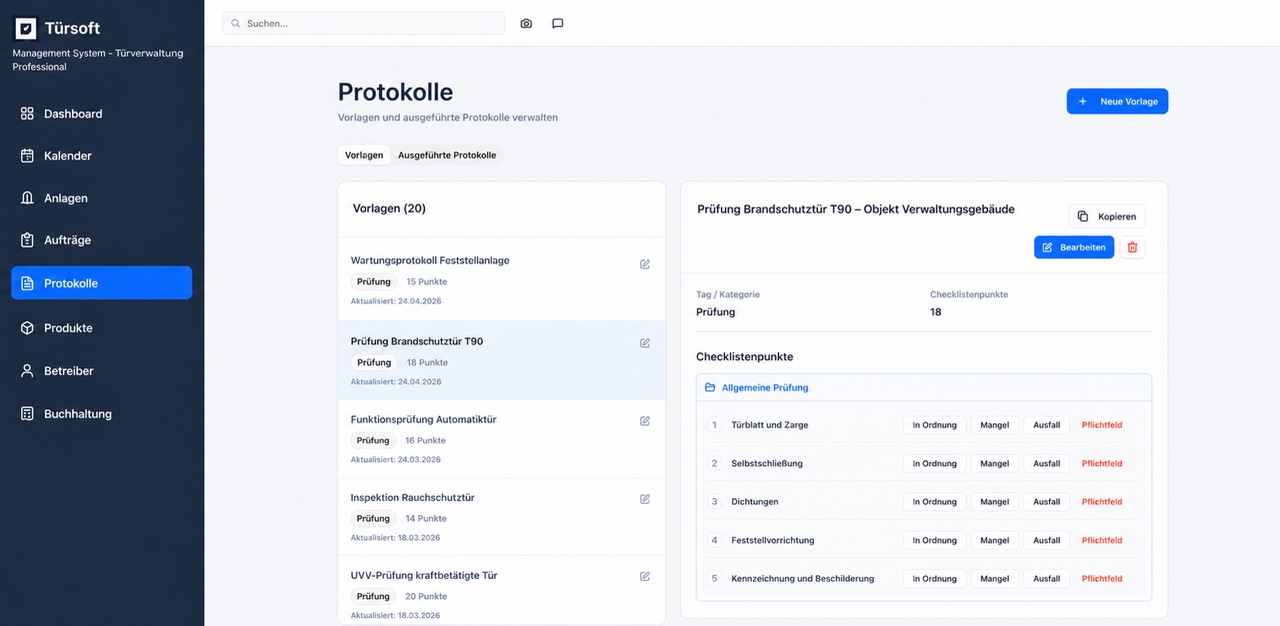The image size is (1280, 626).
Task: Open Protokolle in sidebar
Action: coord(101,283)
